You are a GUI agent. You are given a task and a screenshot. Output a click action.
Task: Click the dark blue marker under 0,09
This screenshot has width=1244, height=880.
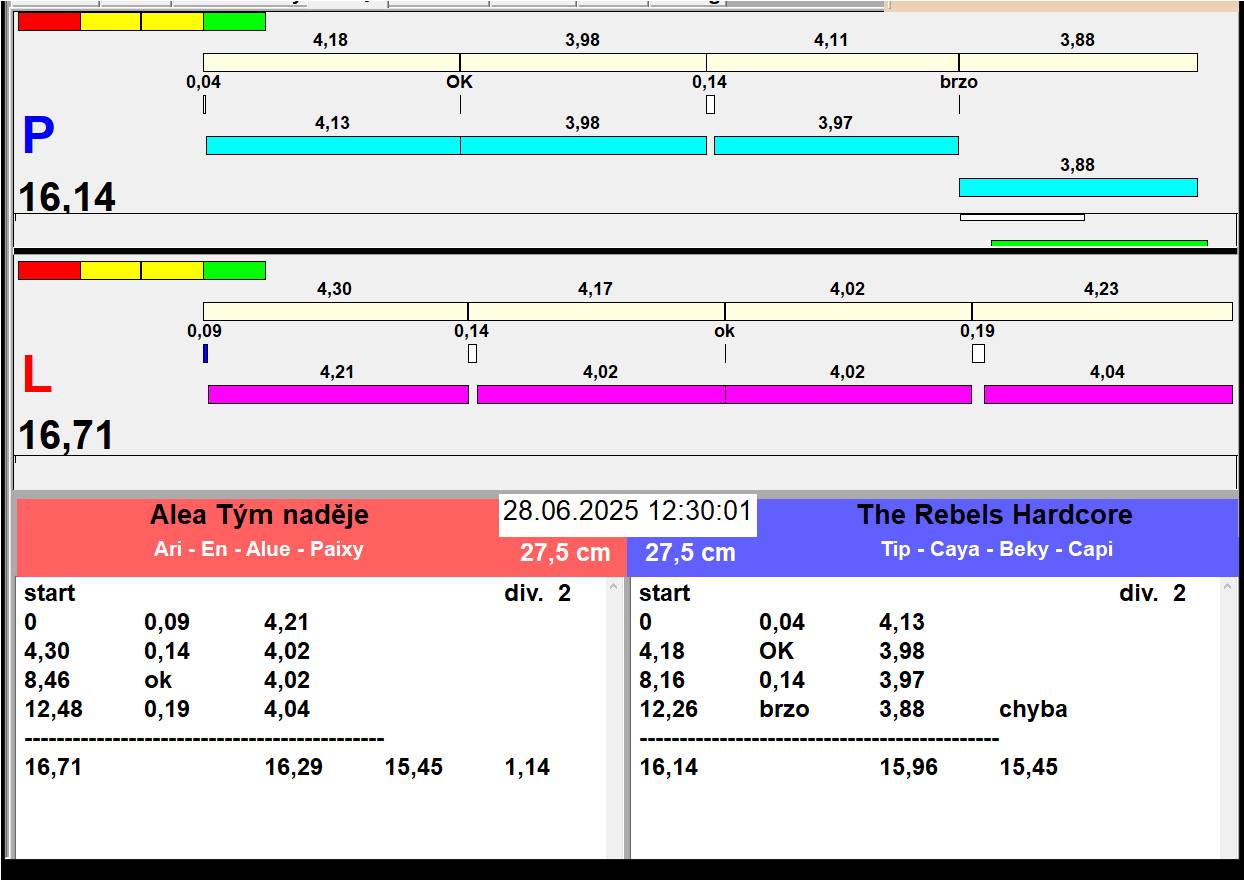205,354
